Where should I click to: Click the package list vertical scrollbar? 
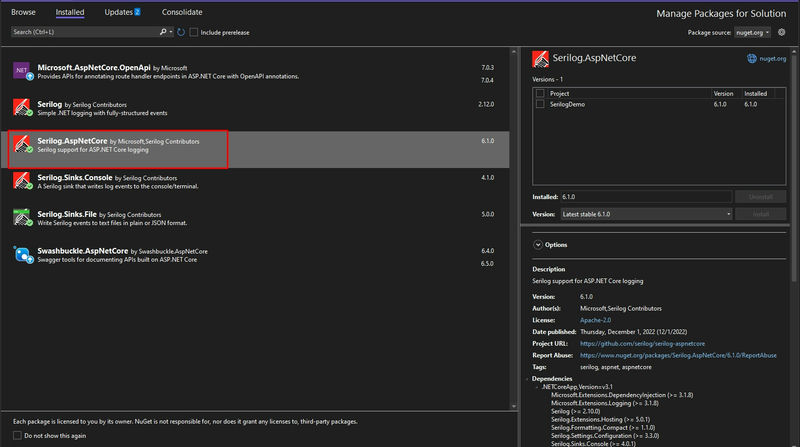coord(514,229)
